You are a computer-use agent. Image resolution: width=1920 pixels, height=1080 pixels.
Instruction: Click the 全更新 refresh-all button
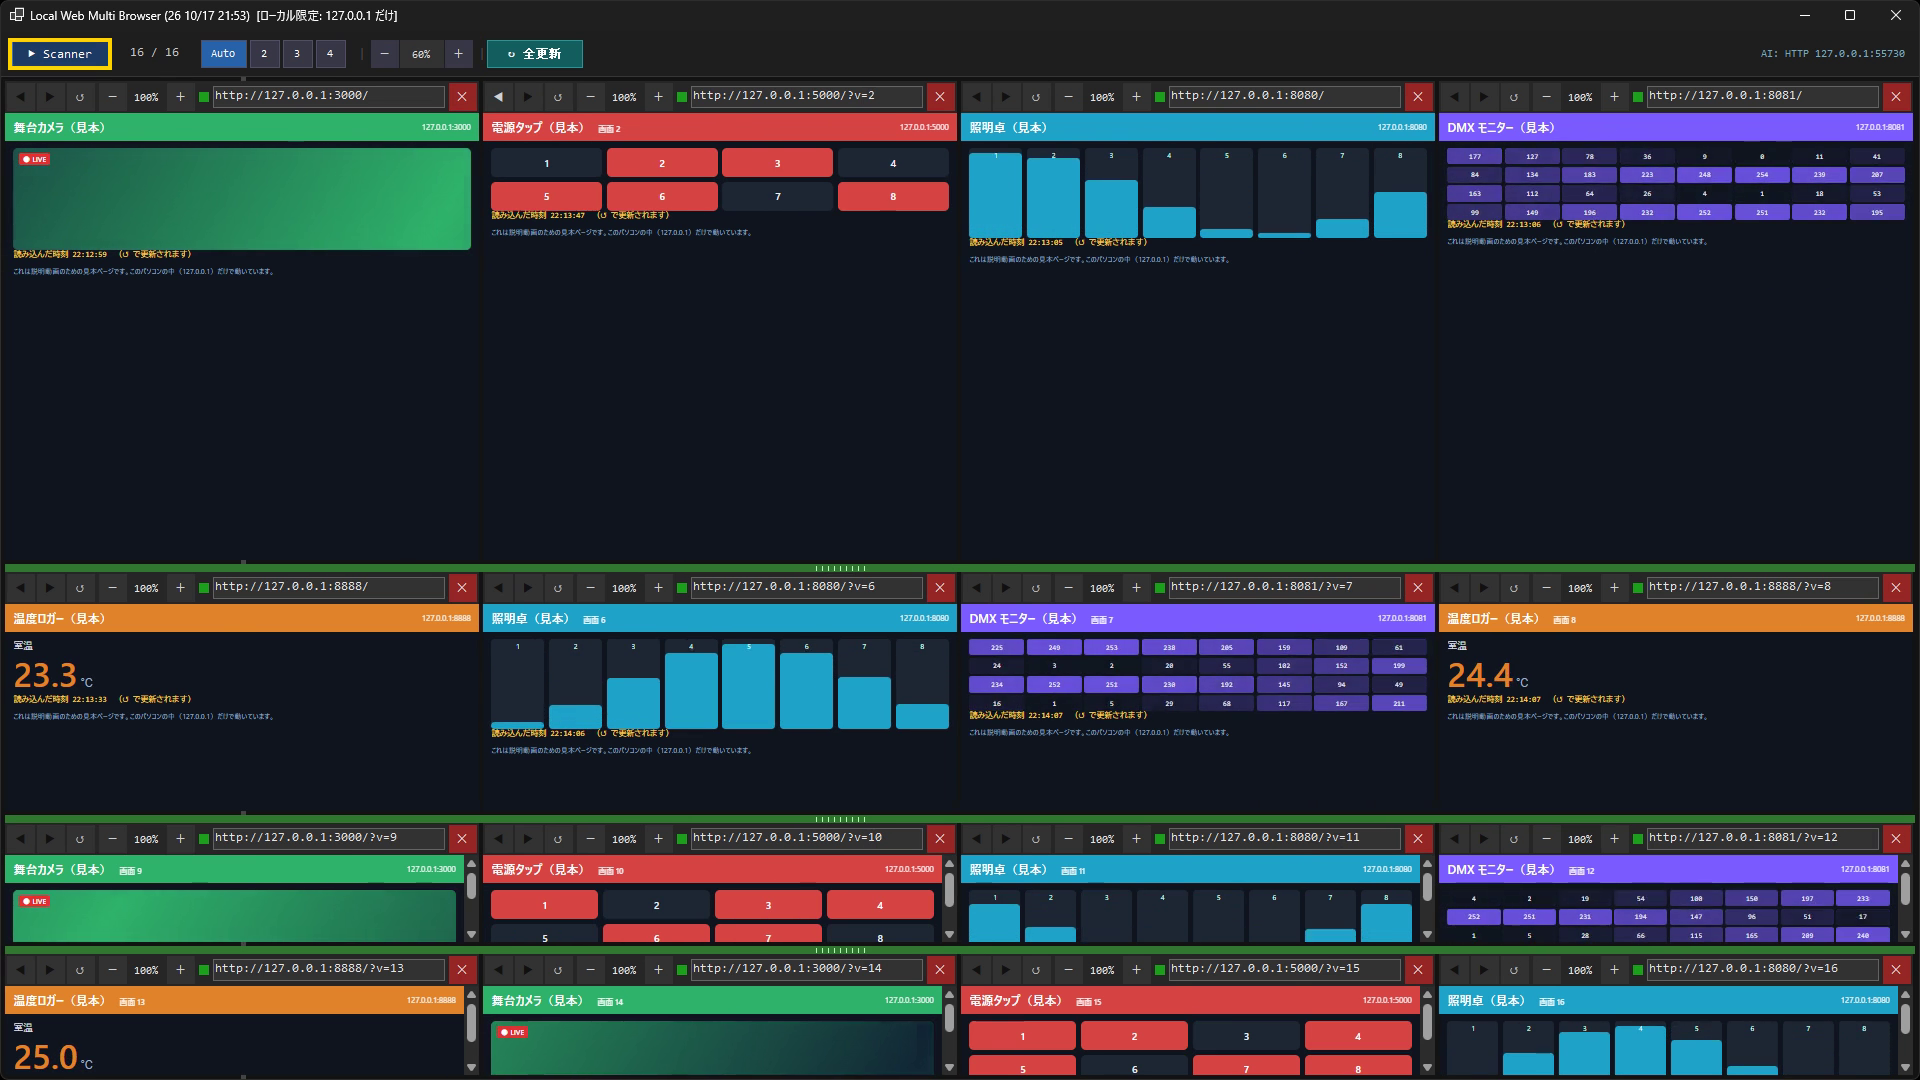point(534,54)
